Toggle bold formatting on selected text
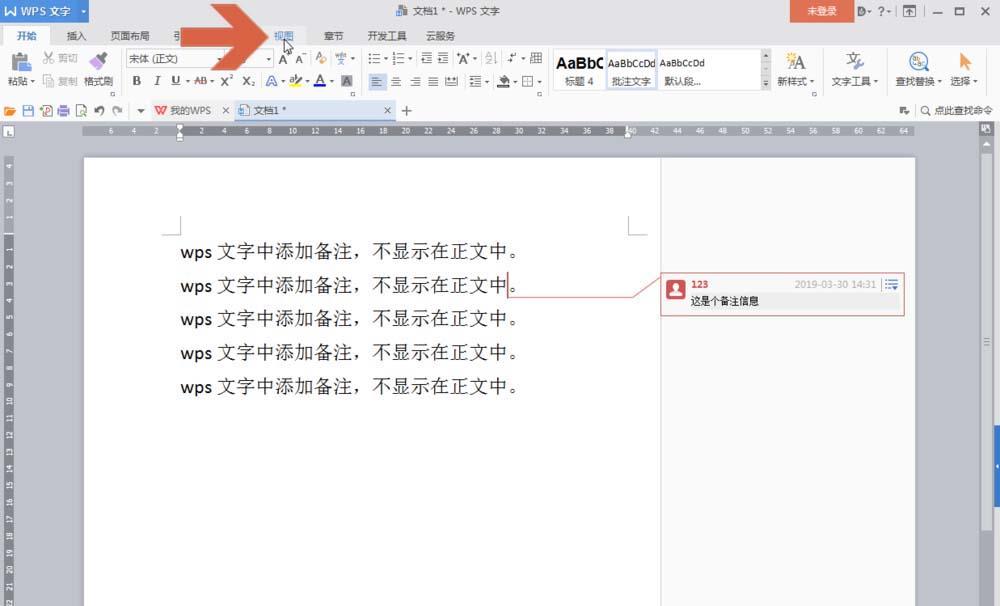The height and width of the screenshot is (606, 1000). tap(137, 80)
